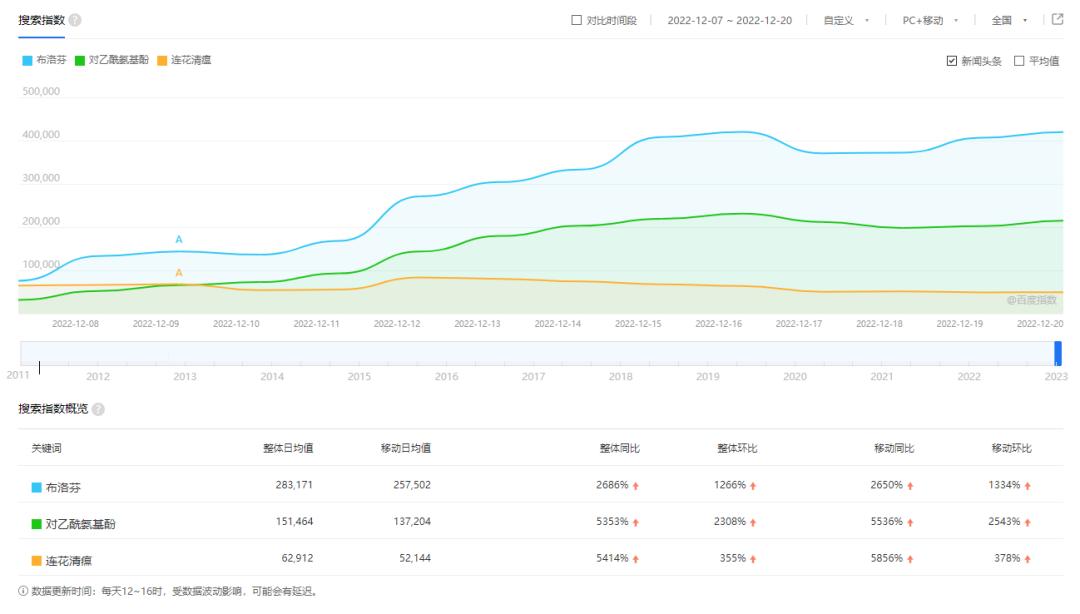This screenshot has width=1080, height=614.
Task: Click value 62,912 in 连花清瘟 row
Action: pos(297,557)
